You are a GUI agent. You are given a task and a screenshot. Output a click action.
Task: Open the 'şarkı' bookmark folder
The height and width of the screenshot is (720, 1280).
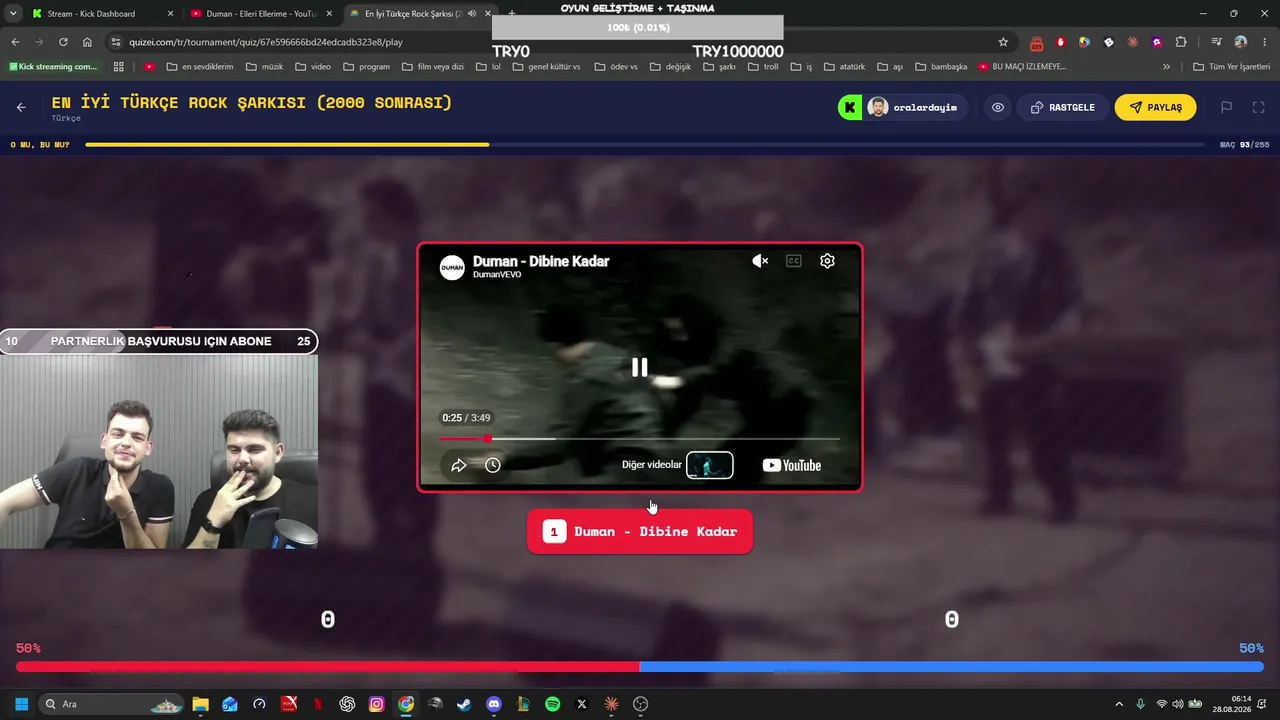tap(719, 67)
